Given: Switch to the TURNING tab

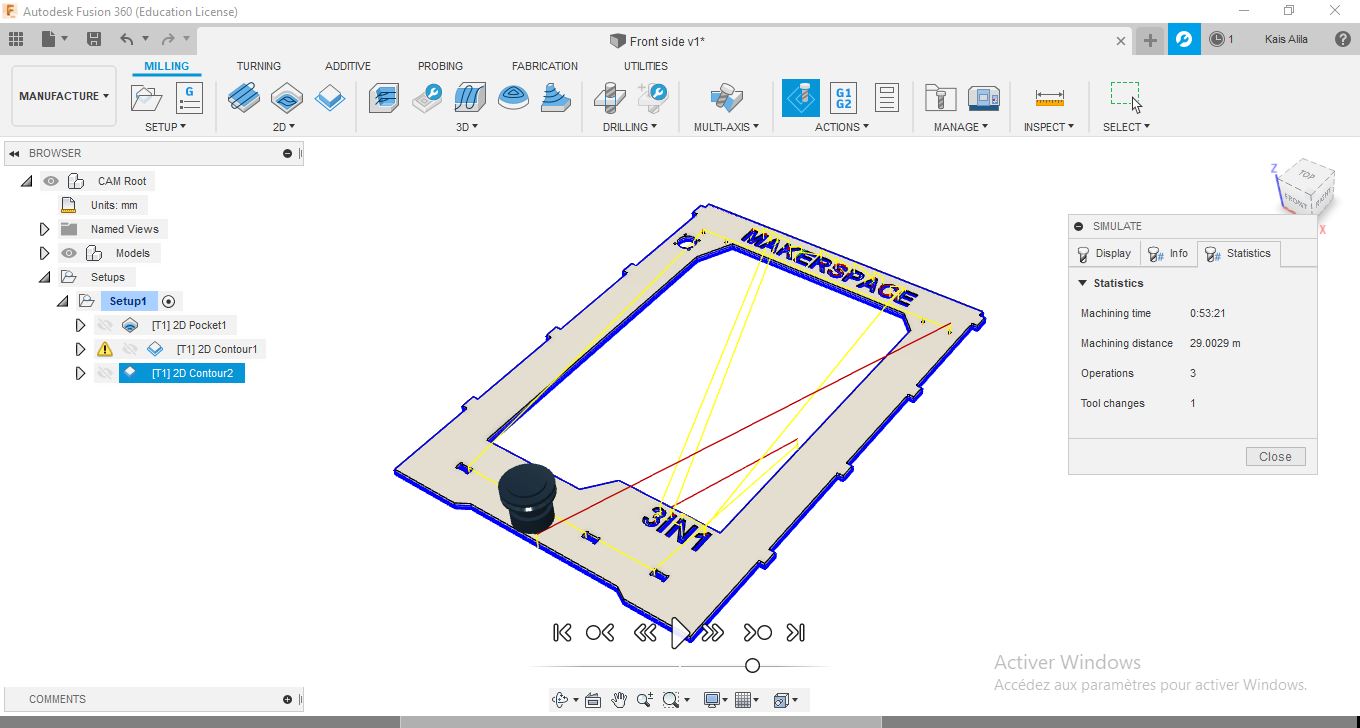Looking at the screenshot, I should 259,66.
